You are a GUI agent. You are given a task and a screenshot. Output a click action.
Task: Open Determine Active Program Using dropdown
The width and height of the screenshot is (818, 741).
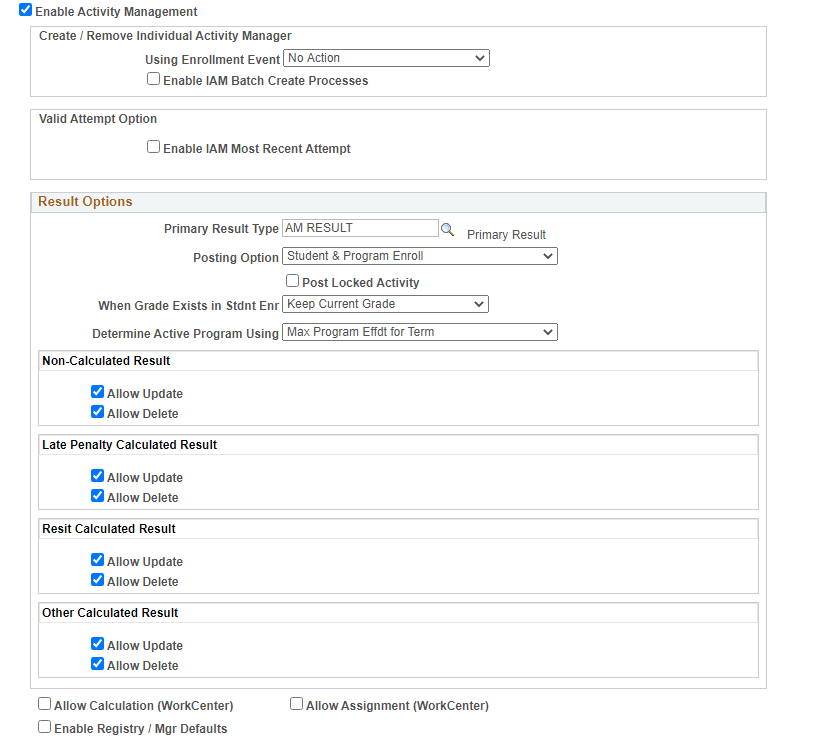point(420,332)
